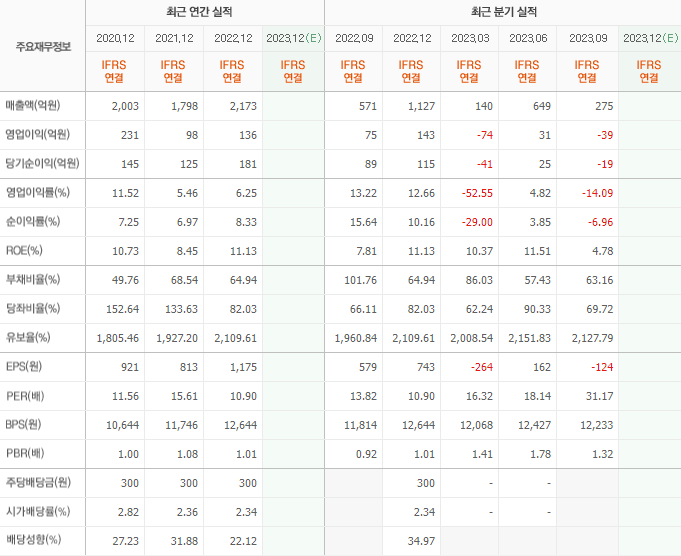Image resolution: width=681 pixels, height=556 pixels.
Task: Click reserve ratio value 1,805.46
Action: tap(118, 338)
